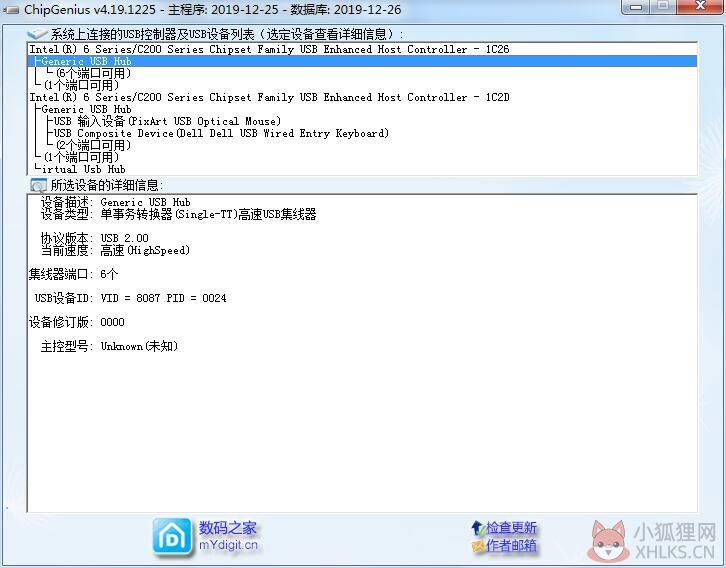The height and width of the screenshot is (568, 726).
Task: Click the 当前速度 HighSpeed line
Action: [x=115, y=250]
